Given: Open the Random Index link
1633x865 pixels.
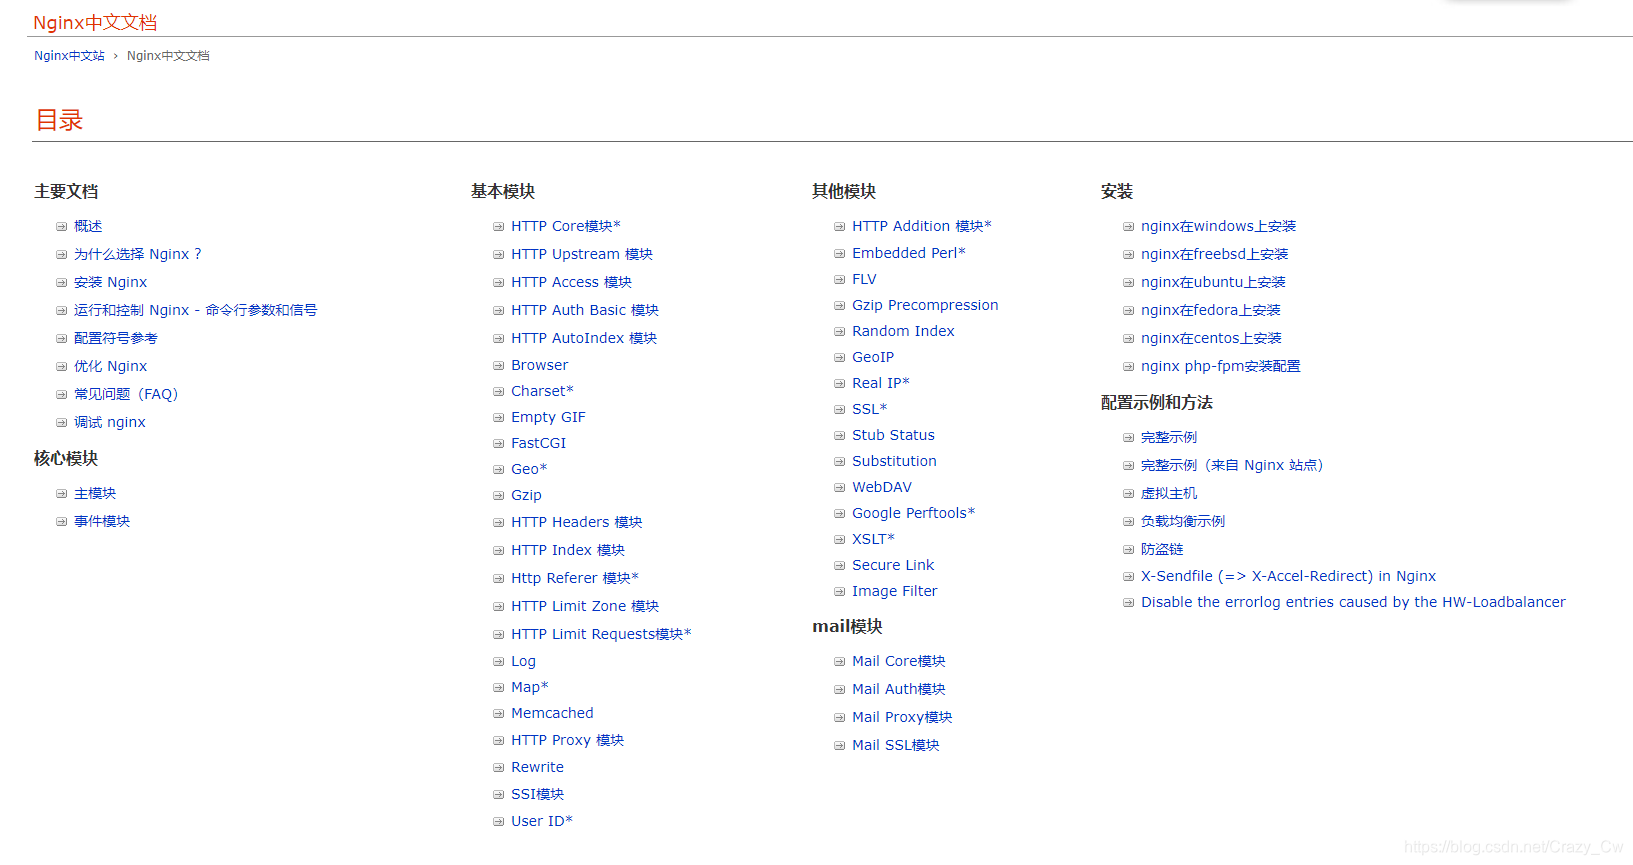Looking at the screenshot, I should click(x=903, y=331).
